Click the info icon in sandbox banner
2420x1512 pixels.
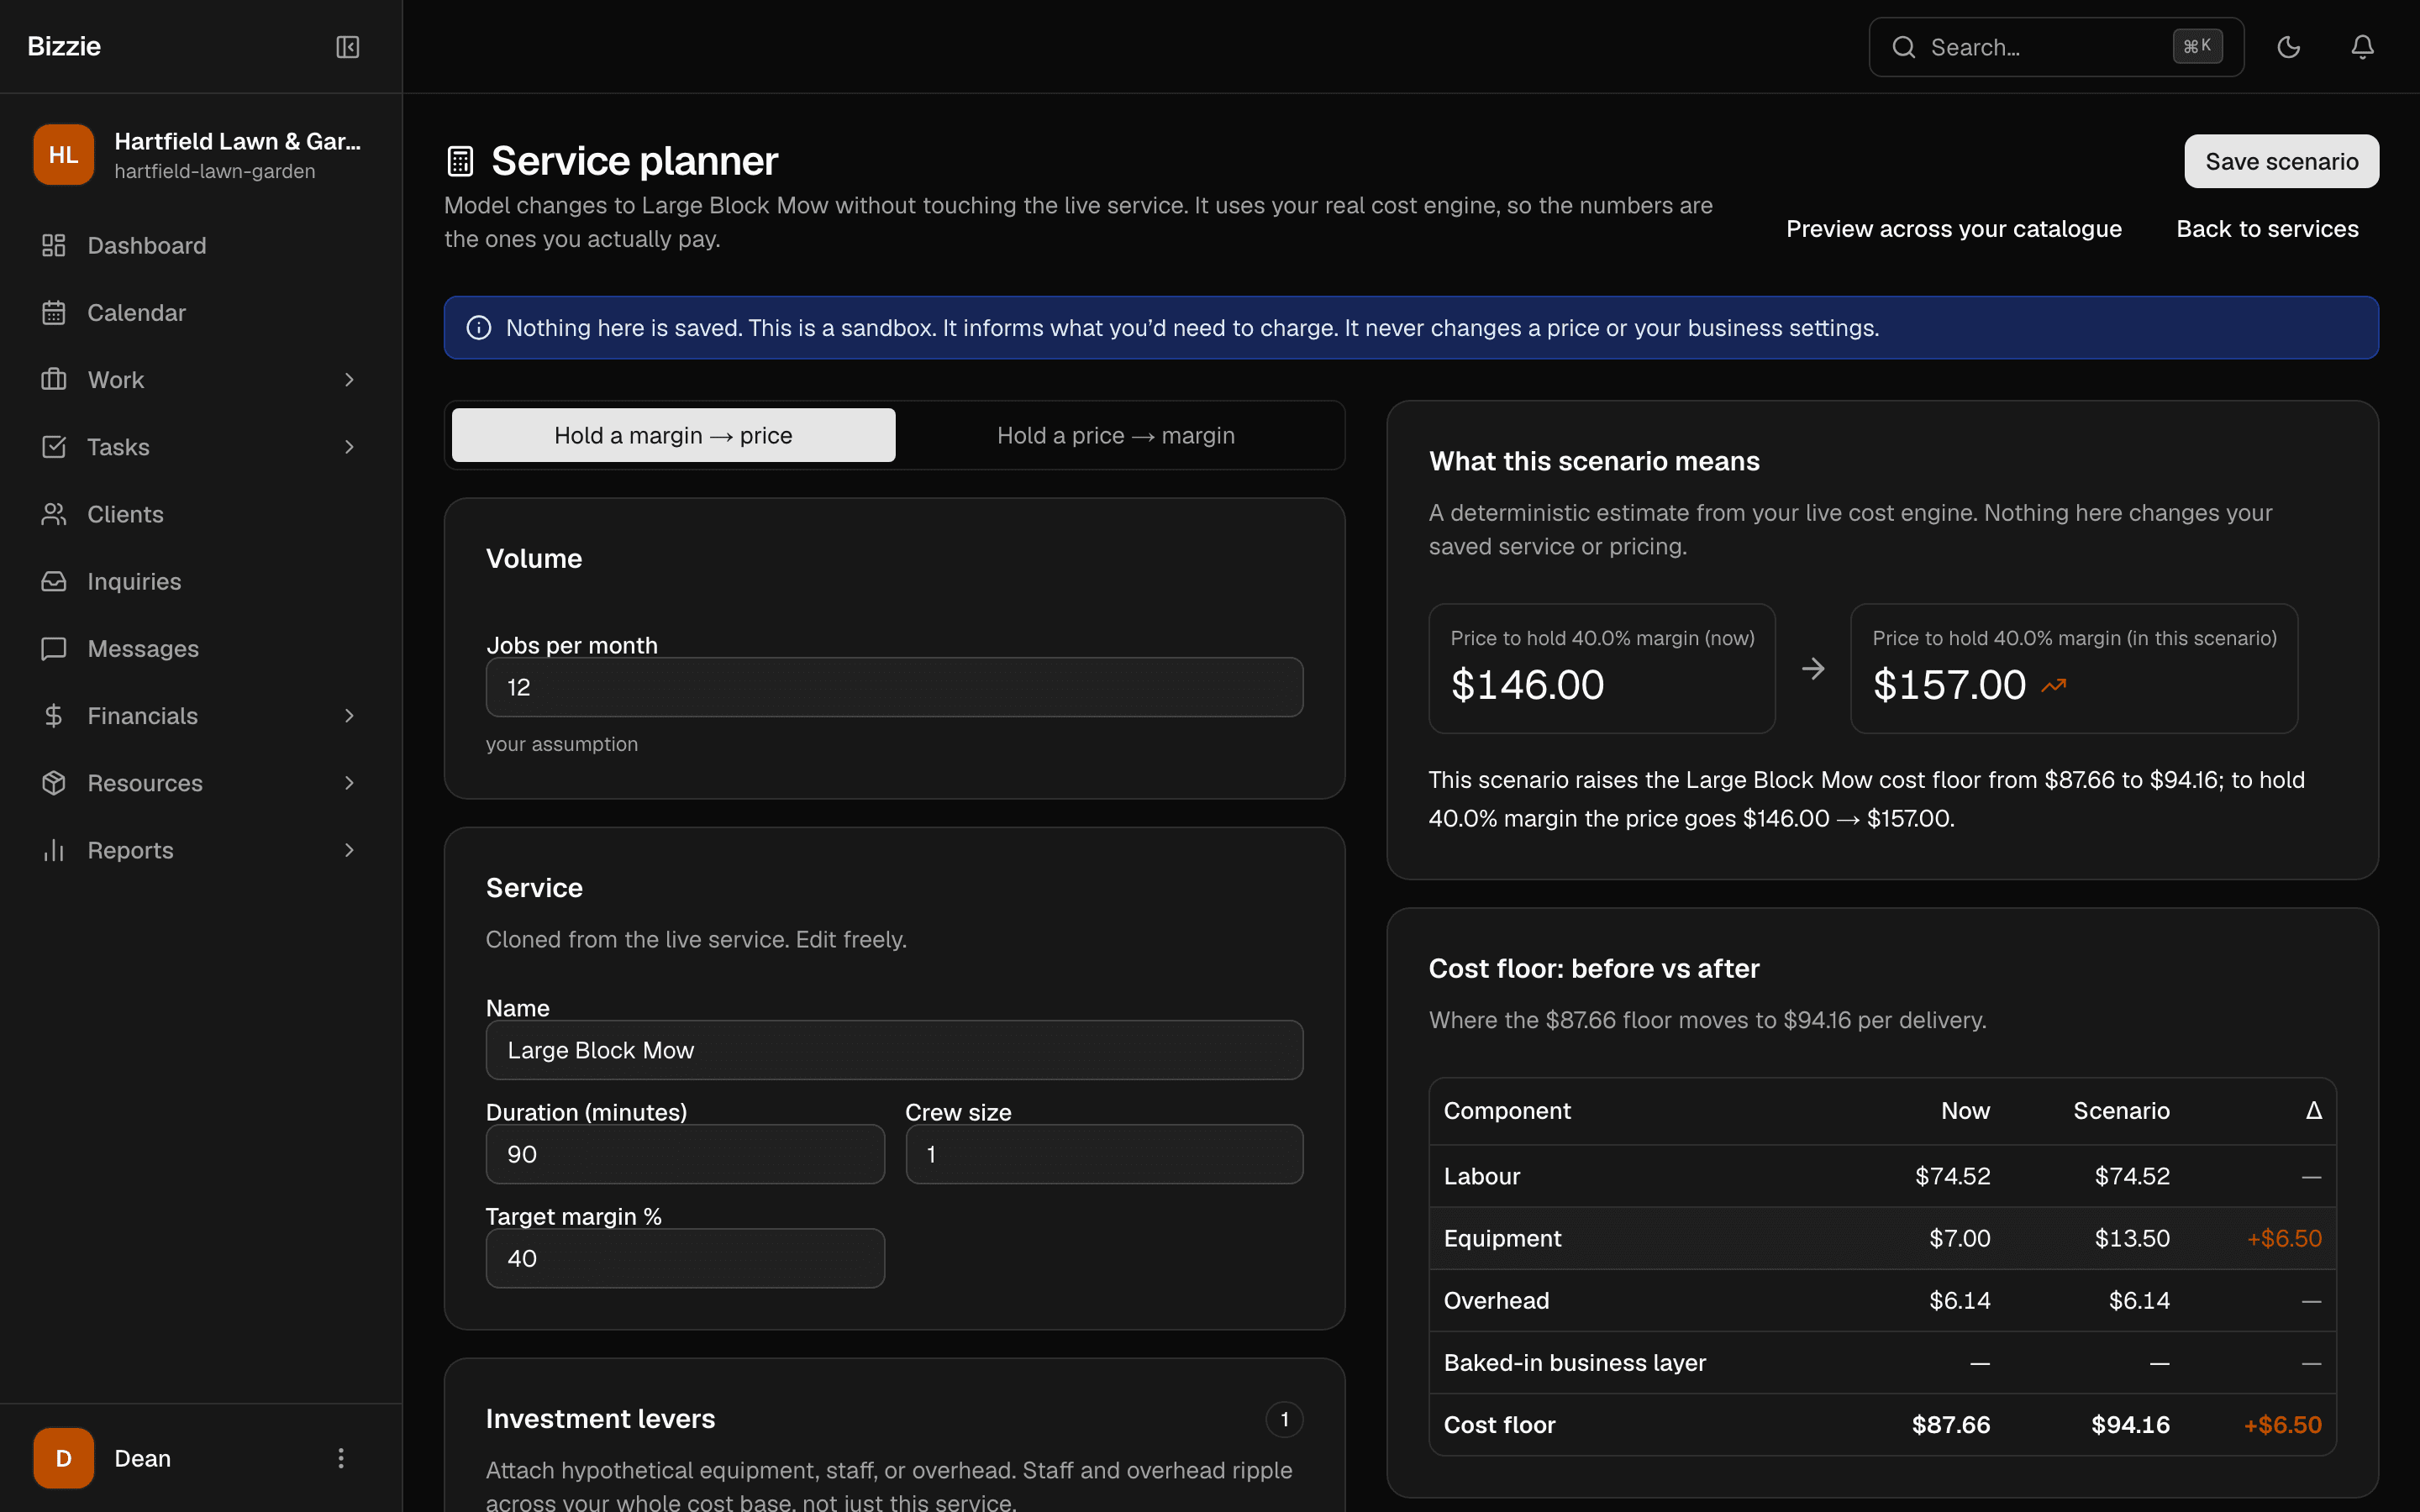(479, 328)
